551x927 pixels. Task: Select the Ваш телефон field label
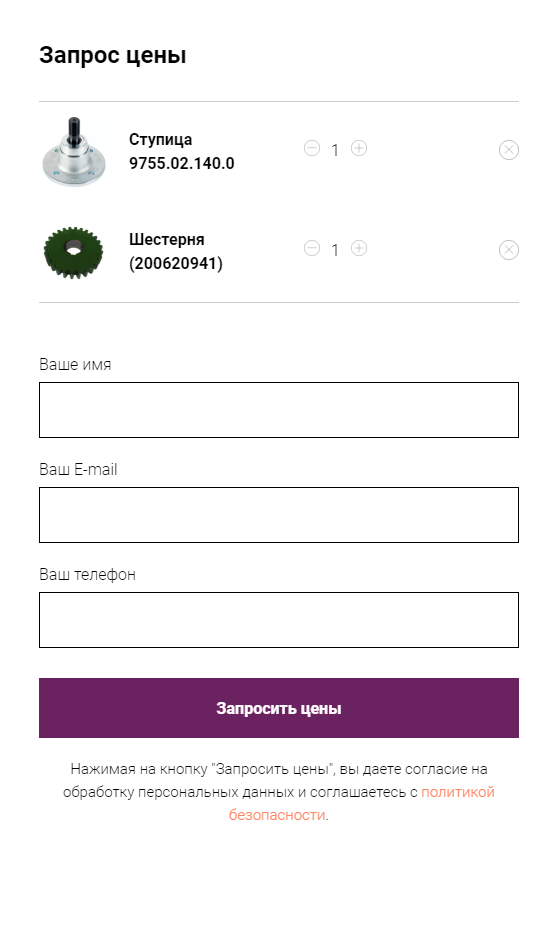pyautogui.click(x=87, y=575)
